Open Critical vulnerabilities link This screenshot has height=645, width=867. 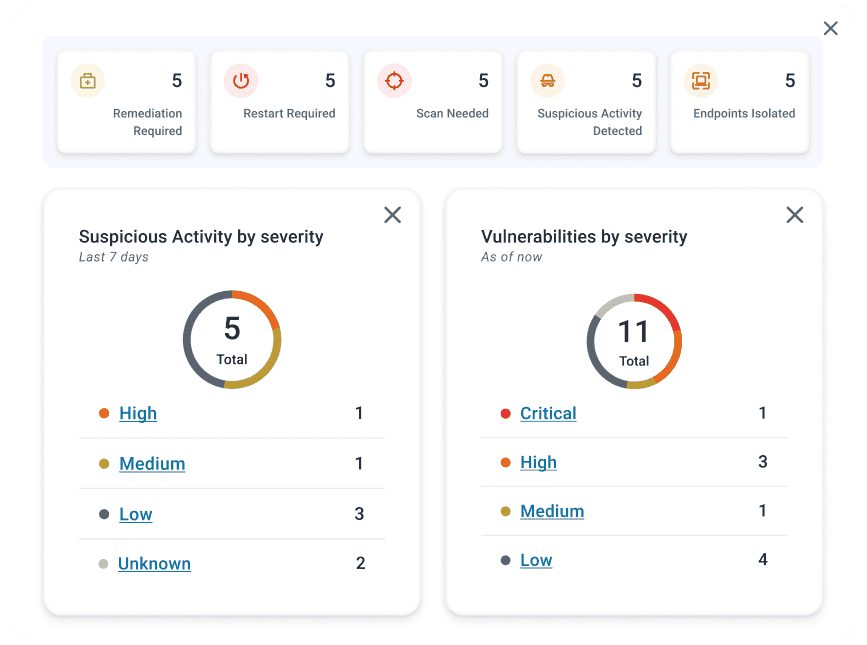tap(548, 414)
